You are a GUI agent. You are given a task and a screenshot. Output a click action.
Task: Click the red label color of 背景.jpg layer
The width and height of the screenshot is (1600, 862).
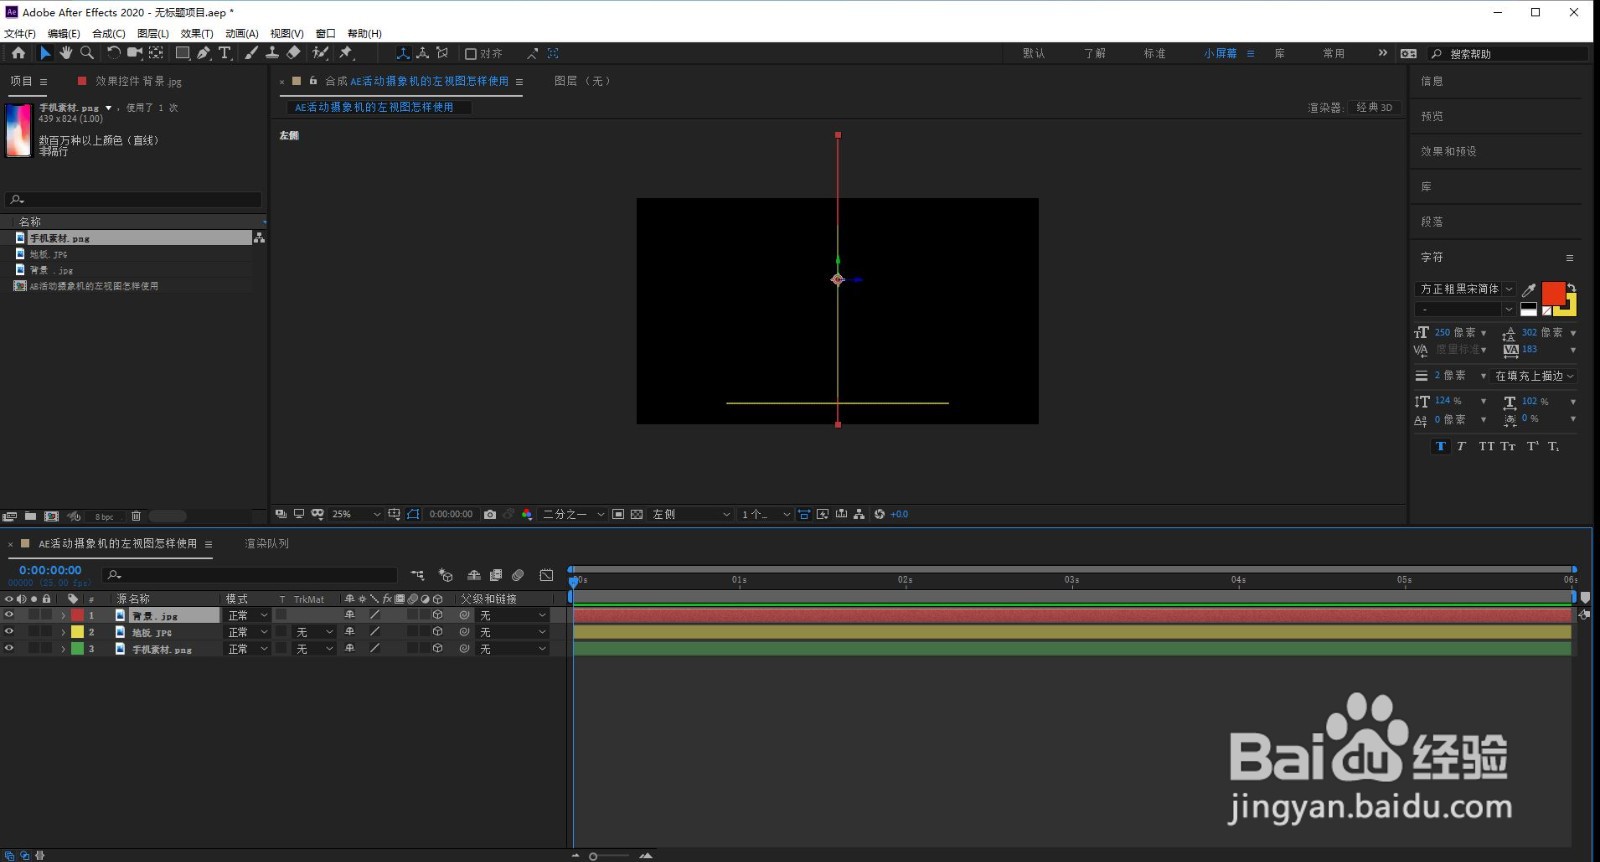pyautogui.click(x=77, y=615)
